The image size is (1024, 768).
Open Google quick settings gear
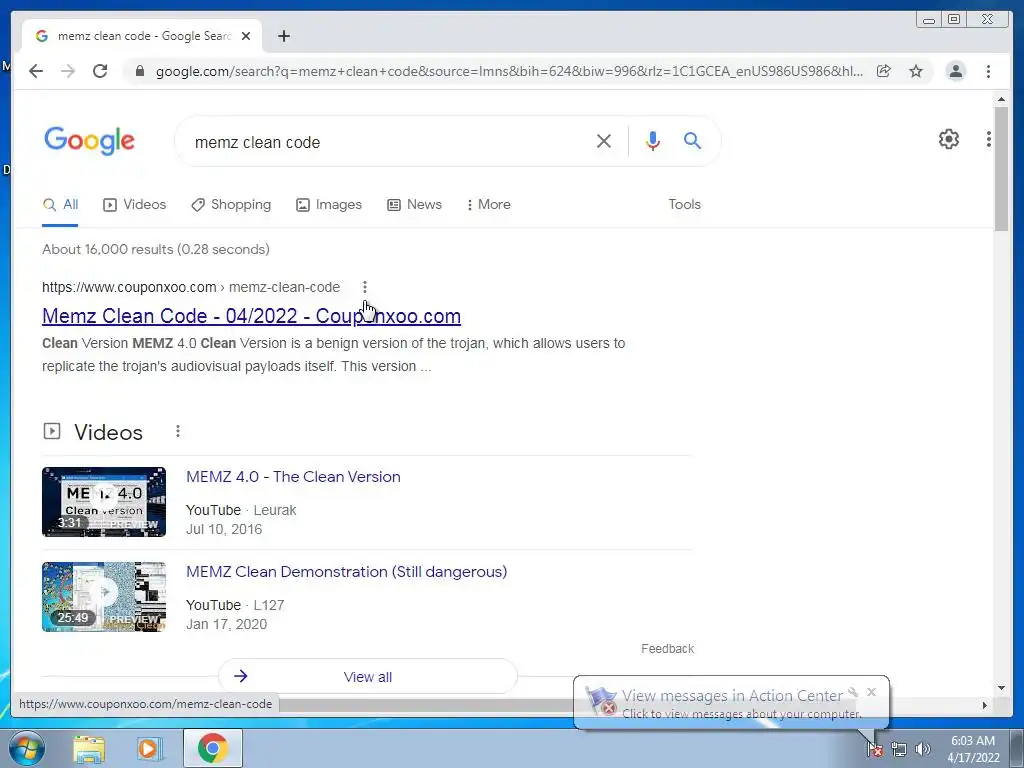coord(948,139)
